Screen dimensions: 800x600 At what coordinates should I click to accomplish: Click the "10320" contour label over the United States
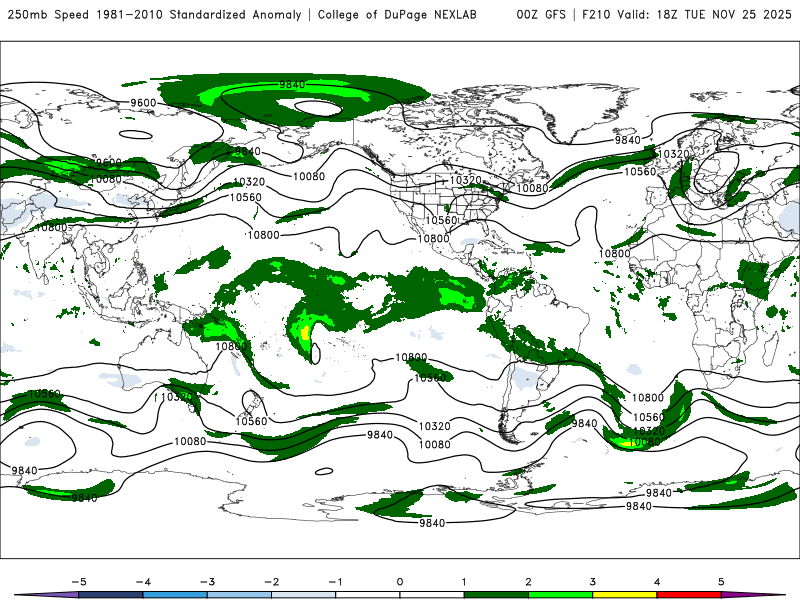465,180
